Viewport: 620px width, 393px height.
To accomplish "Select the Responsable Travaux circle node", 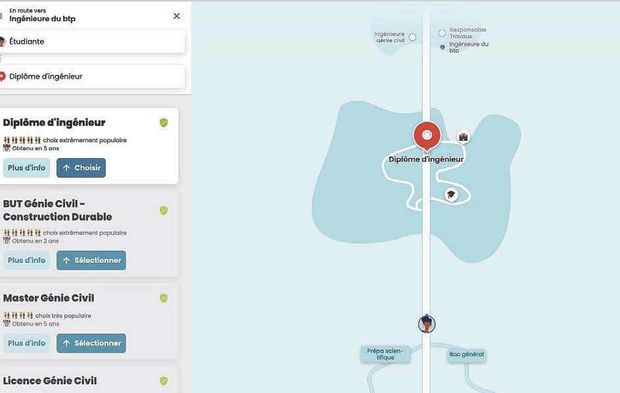I will click(x=442, y=33).
